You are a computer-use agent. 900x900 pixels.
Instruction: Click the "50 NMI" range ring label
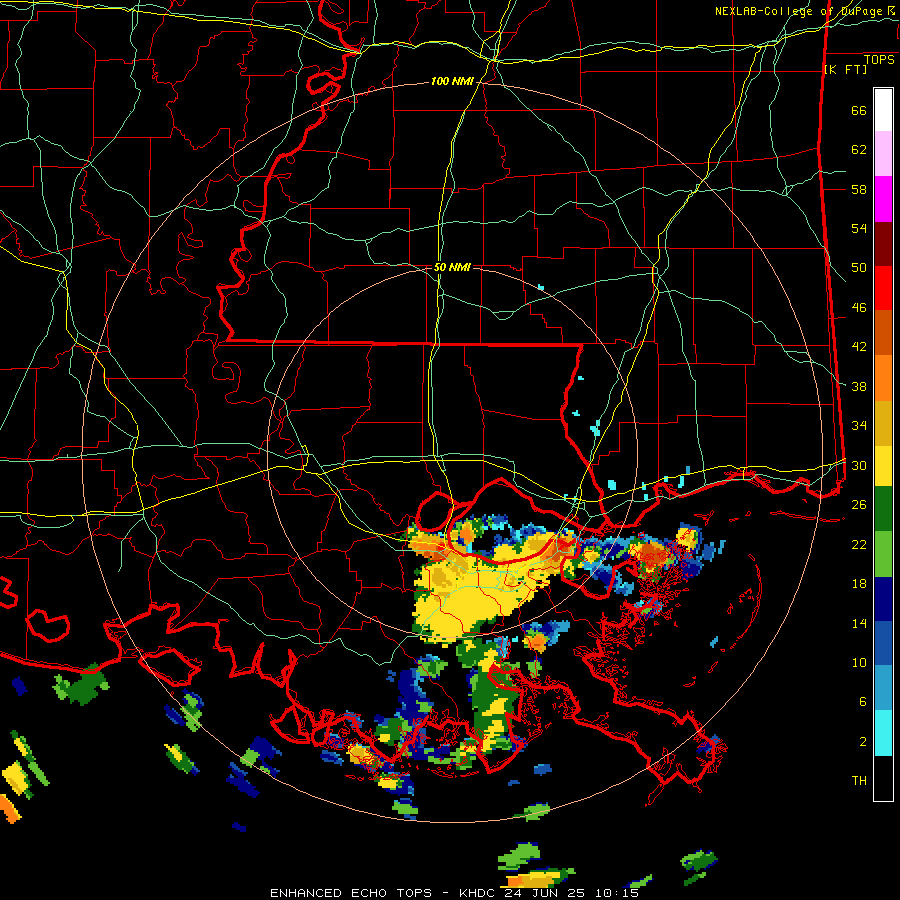pyautogui.click(x=452, y=267)
